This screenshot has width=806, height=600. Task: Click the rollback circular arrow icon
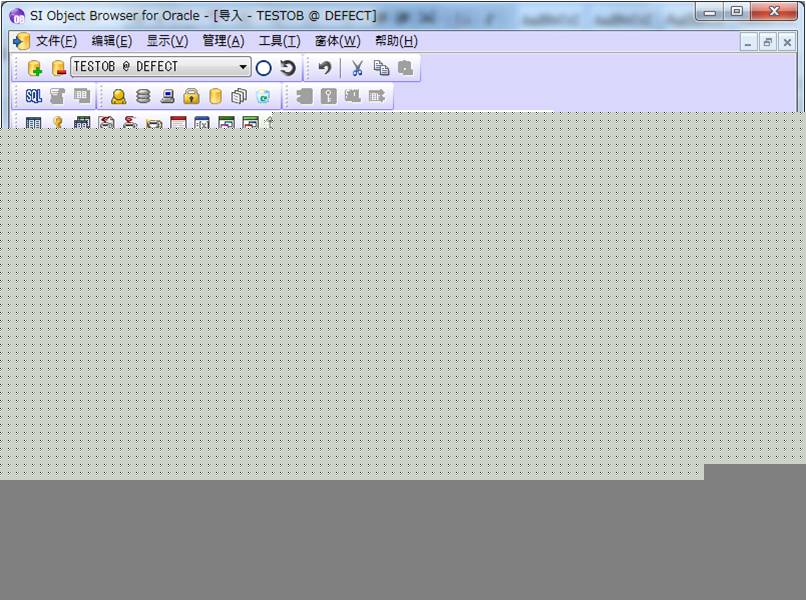click(x=288, y=68)
